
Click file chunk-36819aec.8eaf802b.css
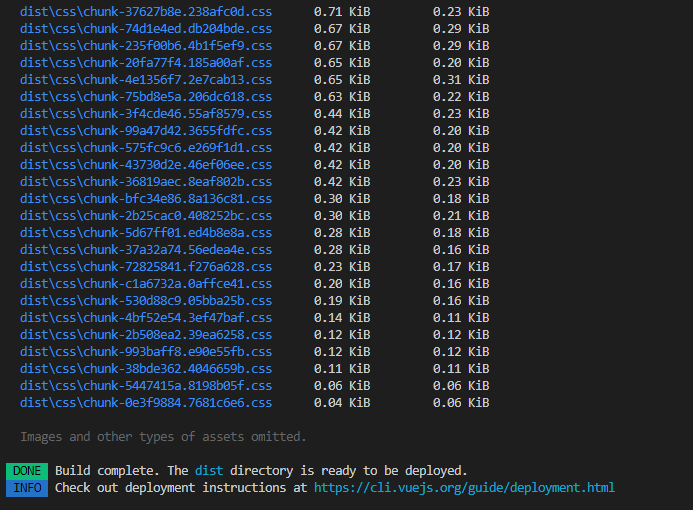point(146,182)
